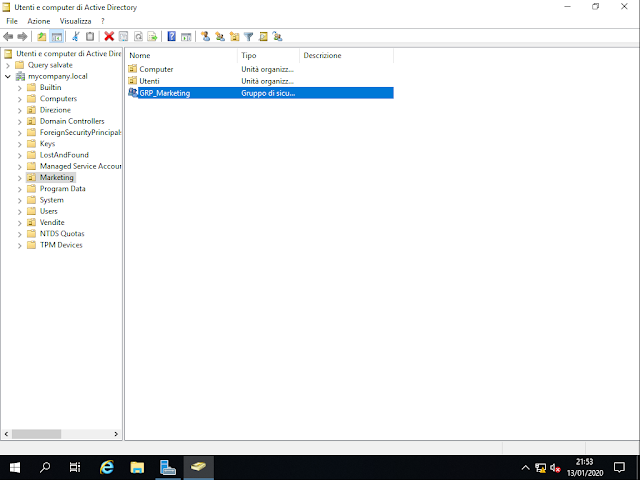This screenshot has width=640, height=480.
Task: Select NTDS Quotas in tree
Action: click(62, 234)
